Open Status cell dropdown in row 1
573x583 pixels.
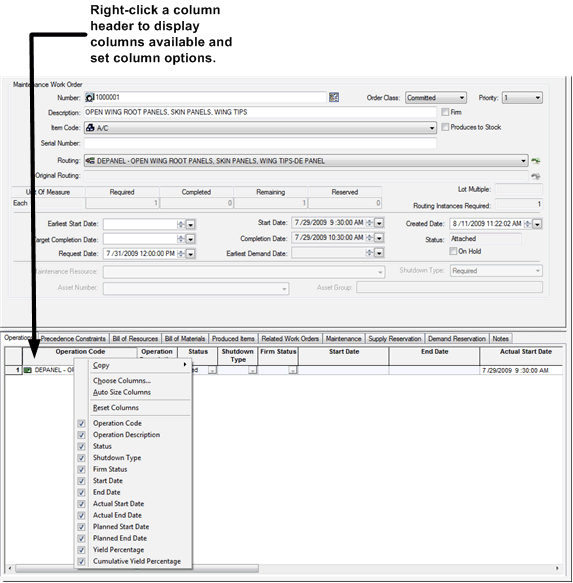coord(212,370)
